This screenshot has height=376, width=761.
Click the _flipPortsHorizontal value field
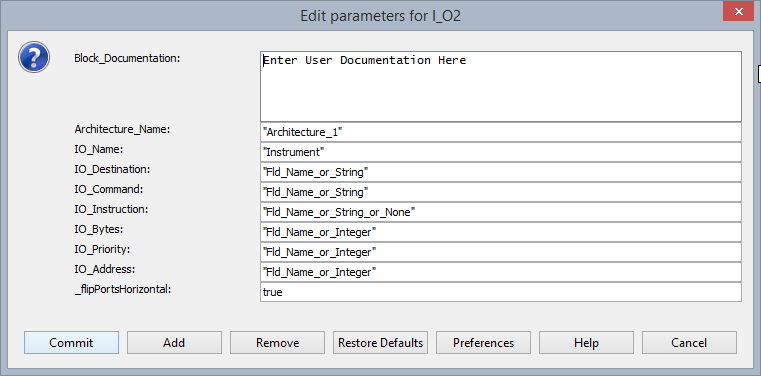pos(501,292)
